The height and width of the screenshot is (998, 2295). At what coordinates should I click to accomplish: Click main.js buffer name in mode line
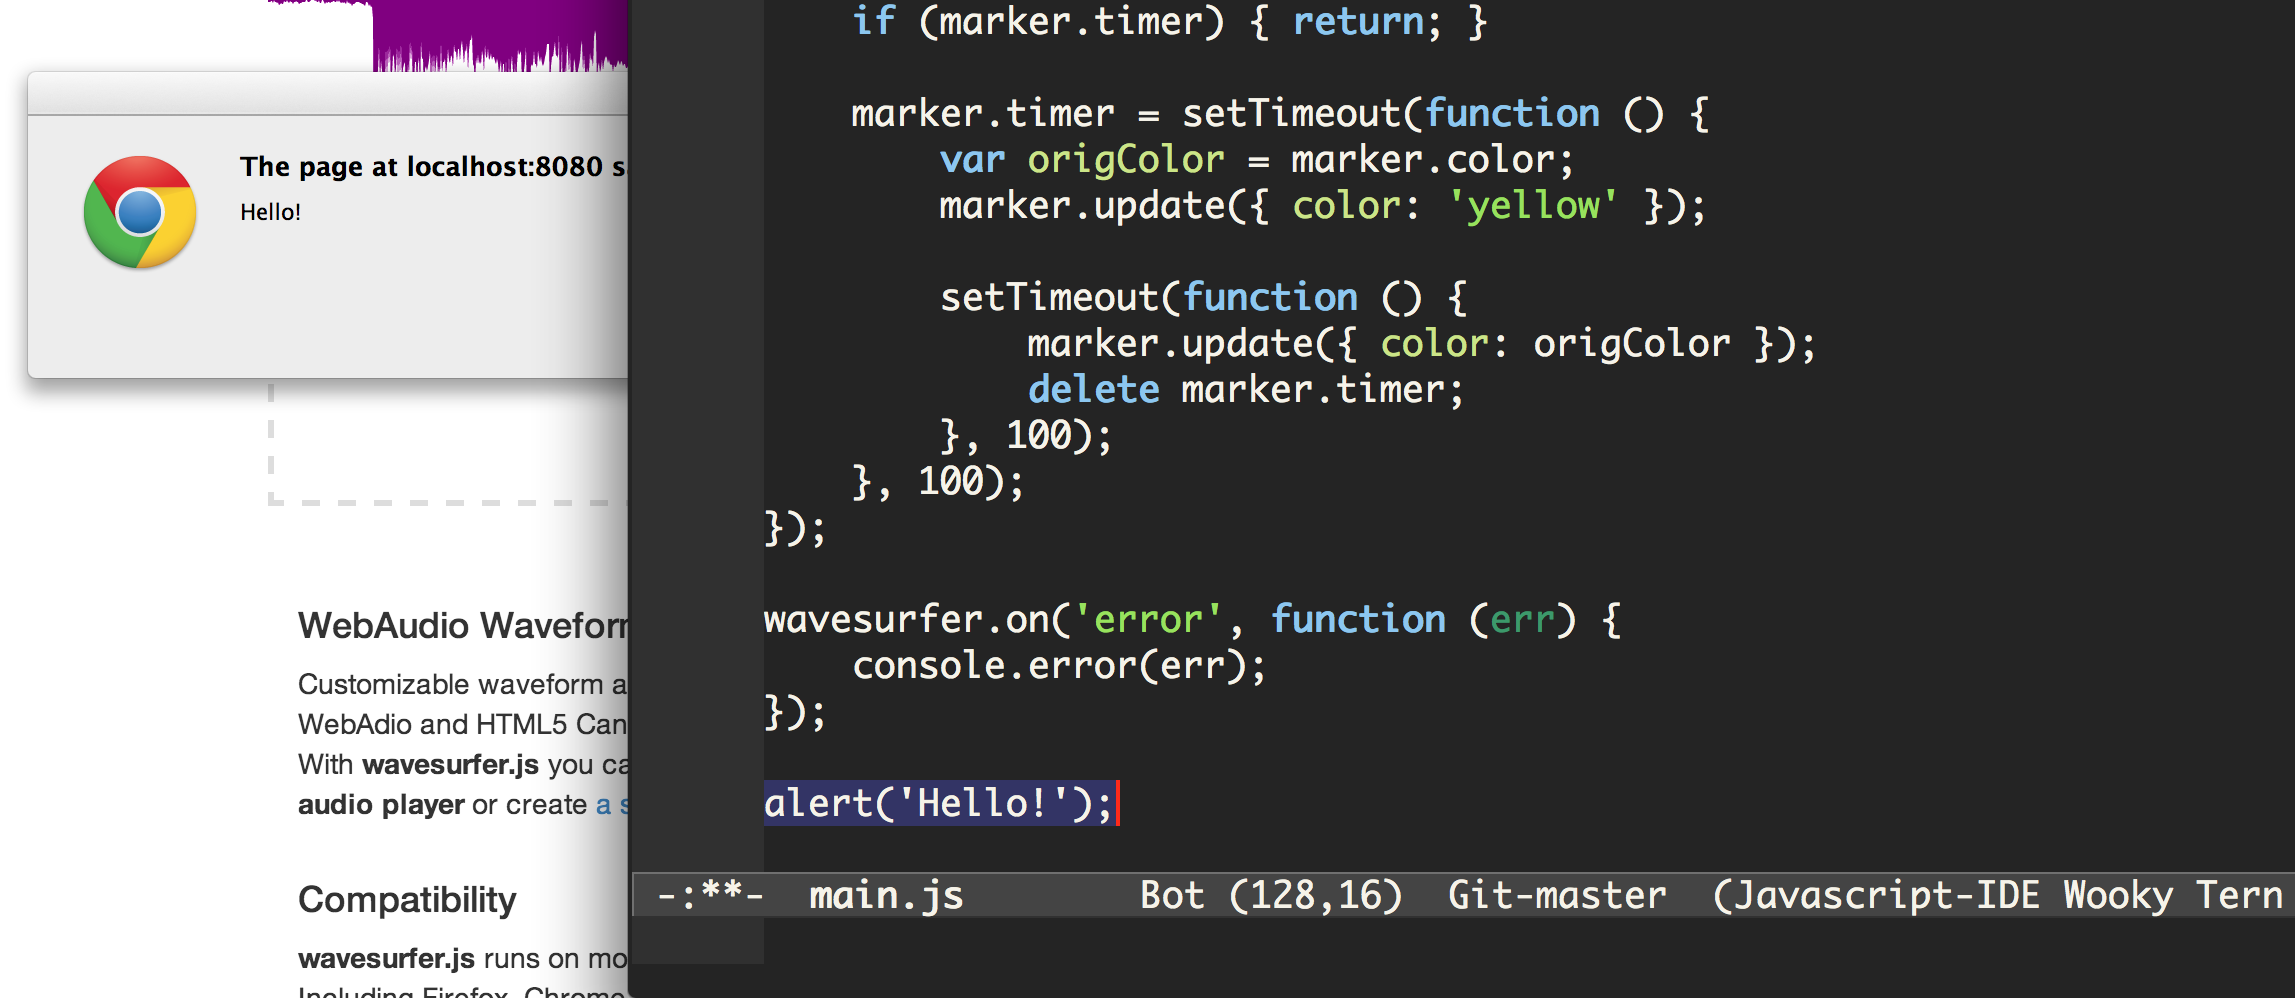[886, 895]
